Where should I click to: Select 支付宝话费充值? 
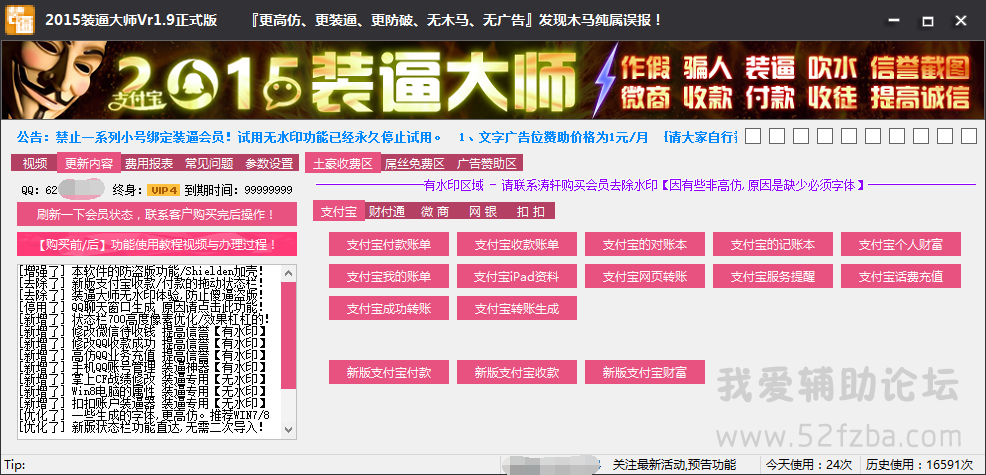(900, 276)
